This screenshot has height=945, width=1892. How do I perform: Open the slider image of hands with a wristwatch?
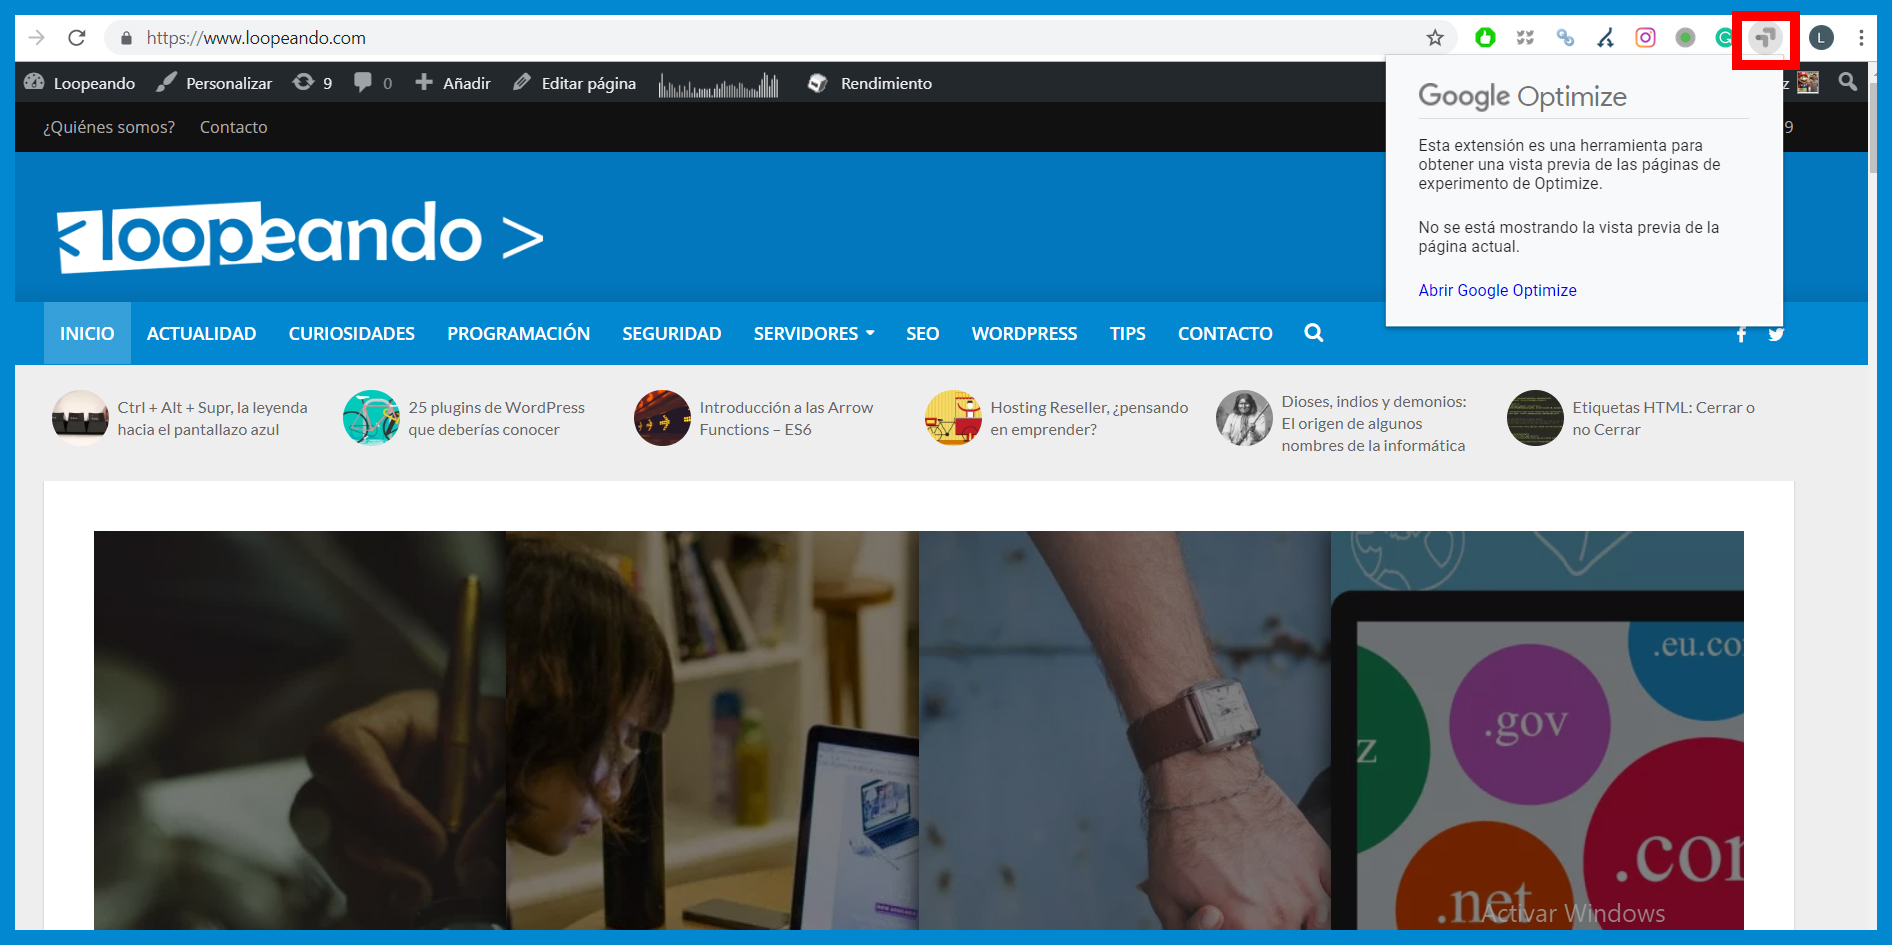(1125, 730)
